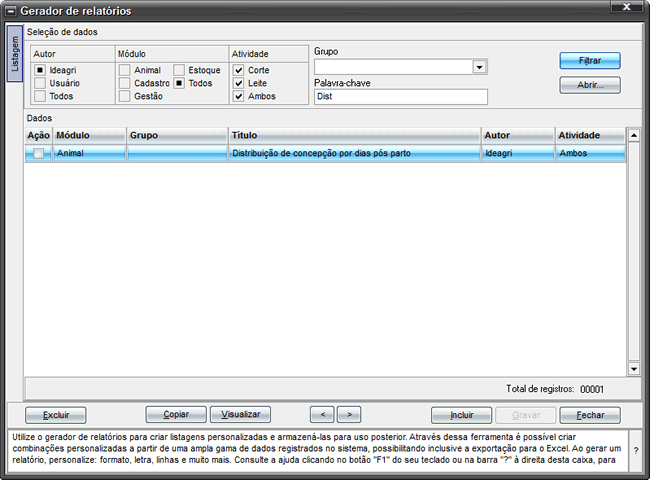Screen dimensions: 650x480
Task: Click the Palavra-chave input field
Action: 400,97
